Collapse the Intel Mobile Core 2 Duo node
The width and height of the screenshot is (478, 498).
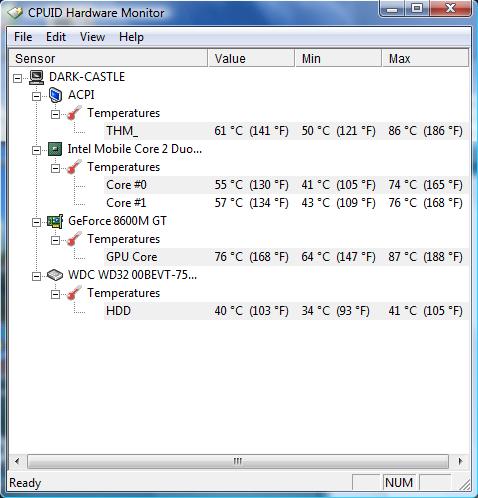(36, 150)
